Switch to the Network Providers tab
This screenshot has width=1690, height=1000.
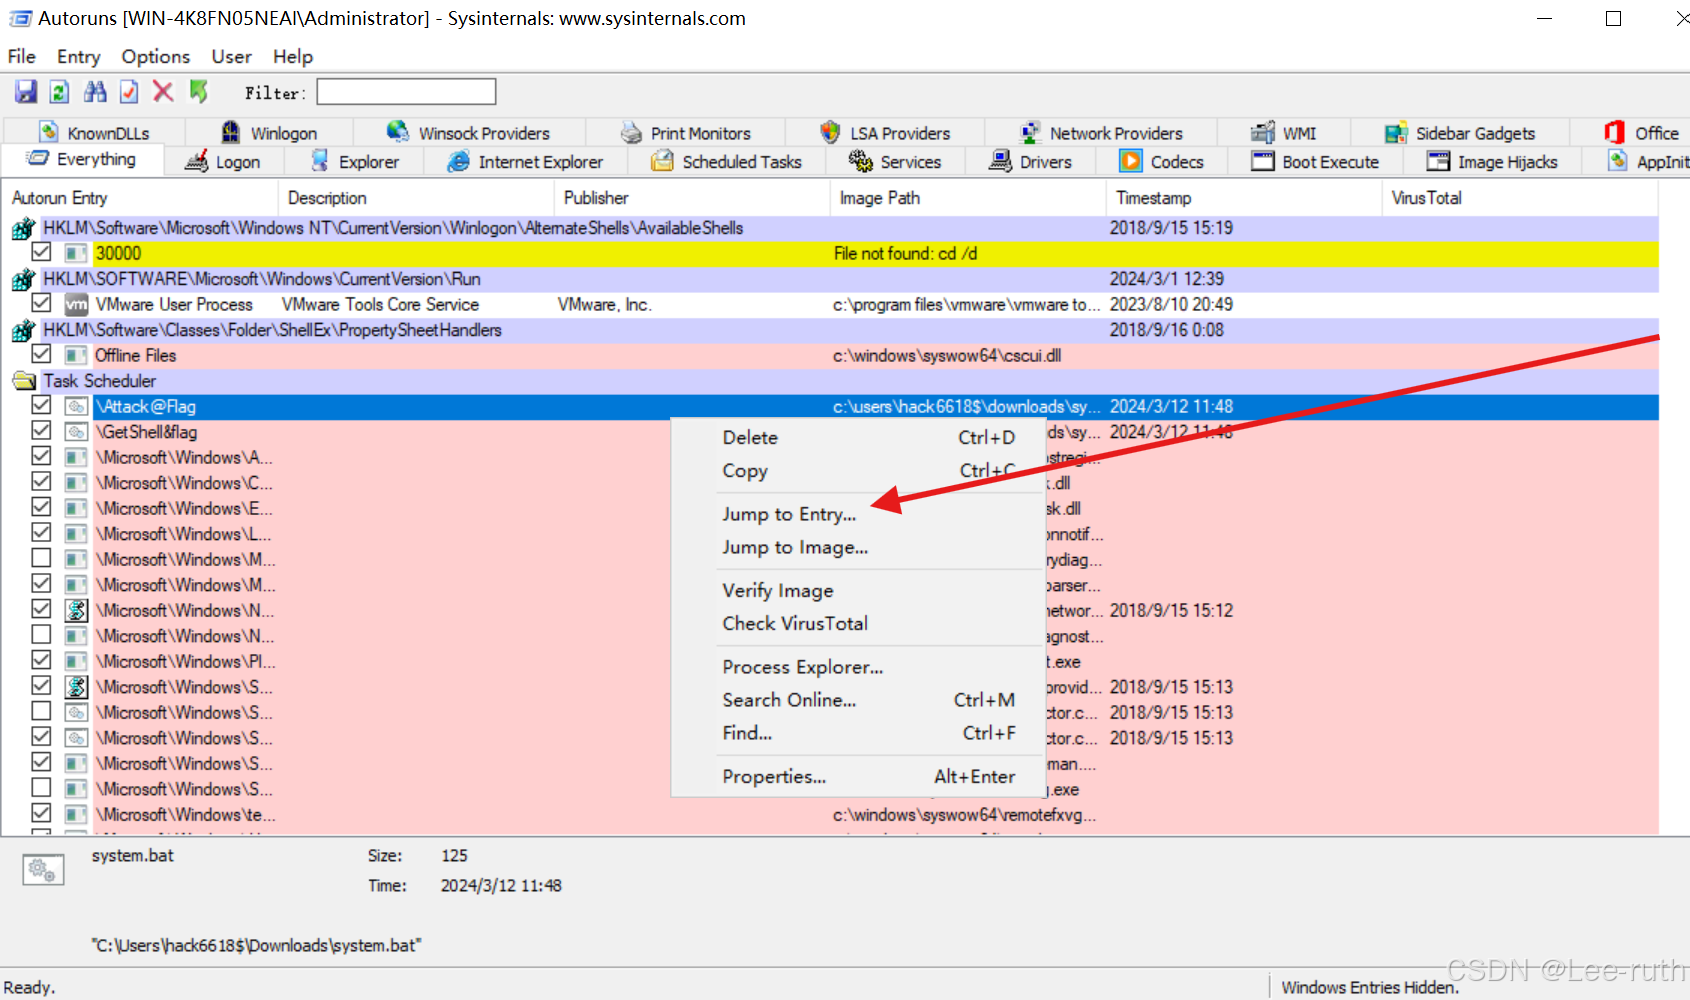pyautogui.click(x=1101, y=133)
